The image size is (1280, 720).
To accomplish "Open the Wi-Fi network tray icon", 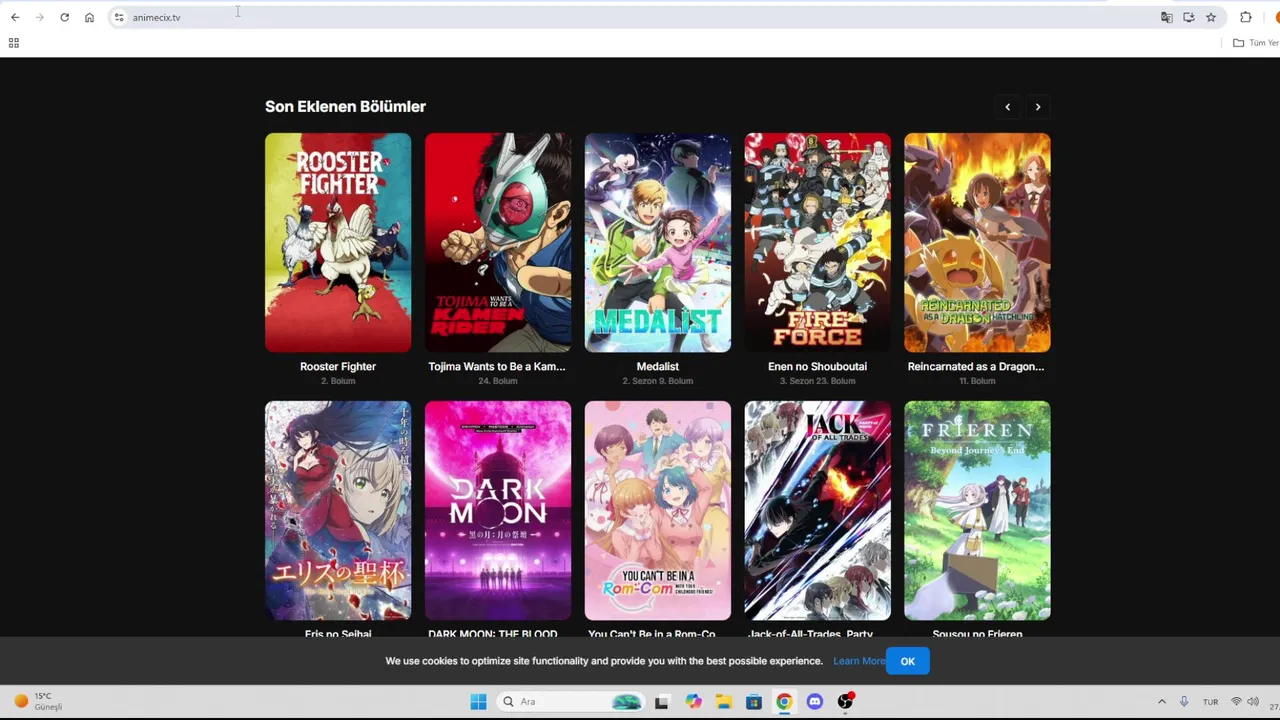I will pos(1236,702).
